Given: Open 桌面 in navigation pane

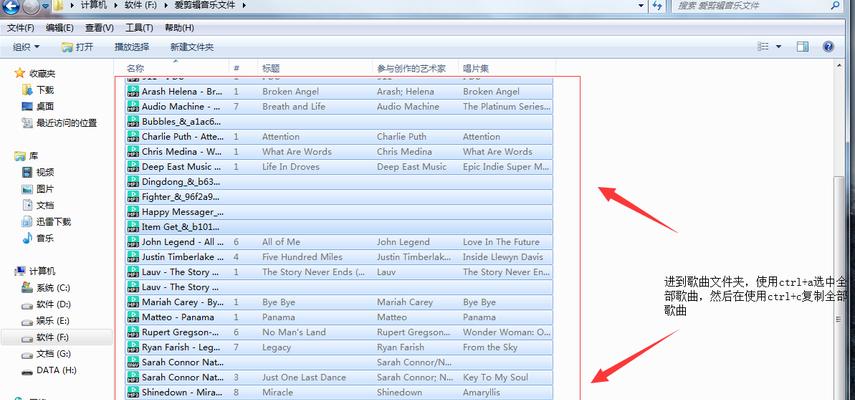Looking at the screenshot, I should point(38,106).
